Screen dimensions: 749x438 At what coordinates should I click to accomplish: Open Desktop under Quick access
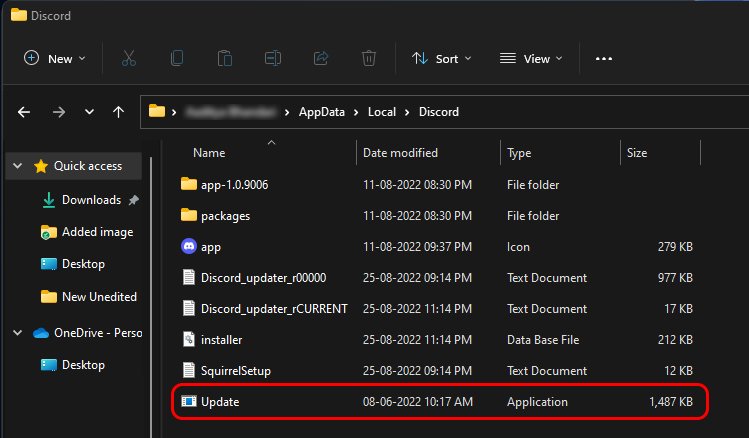83,264
